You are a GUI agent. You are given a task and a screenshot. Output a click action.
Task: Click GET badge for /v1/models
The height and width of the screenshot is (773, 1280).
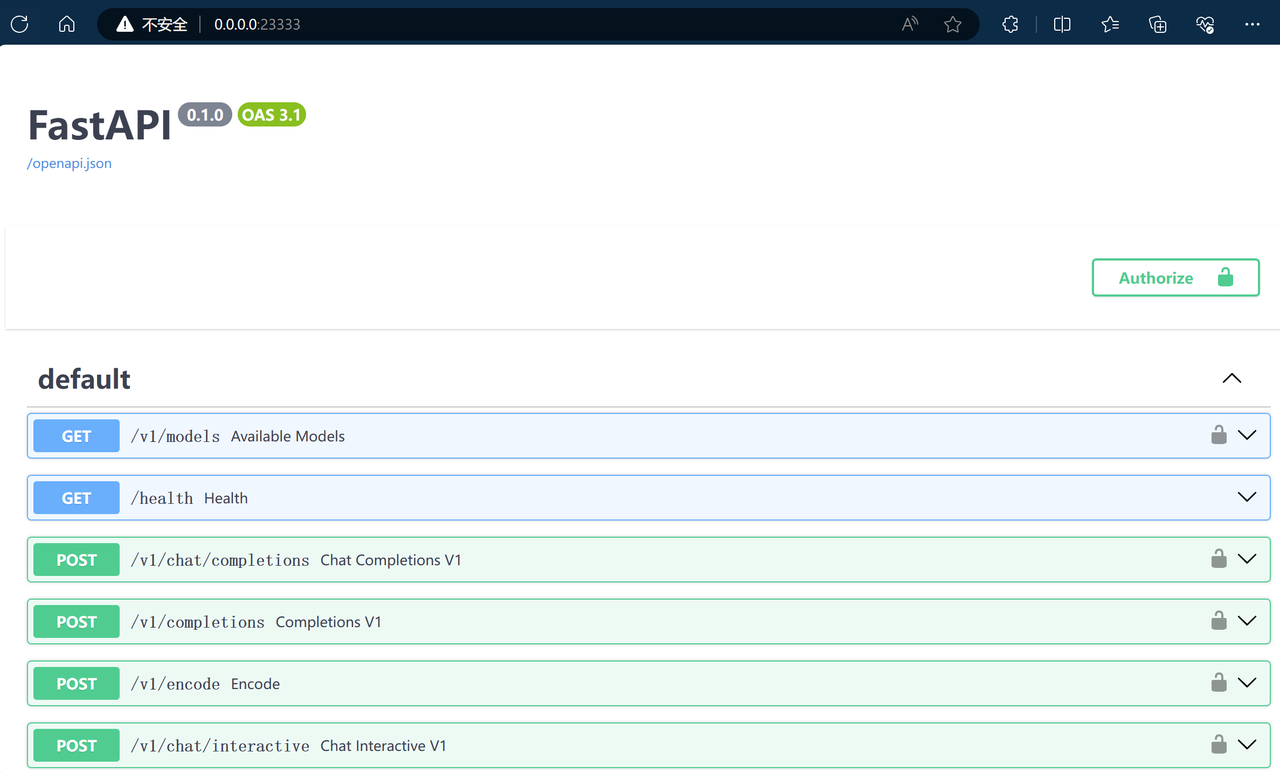tap(76, 436)
